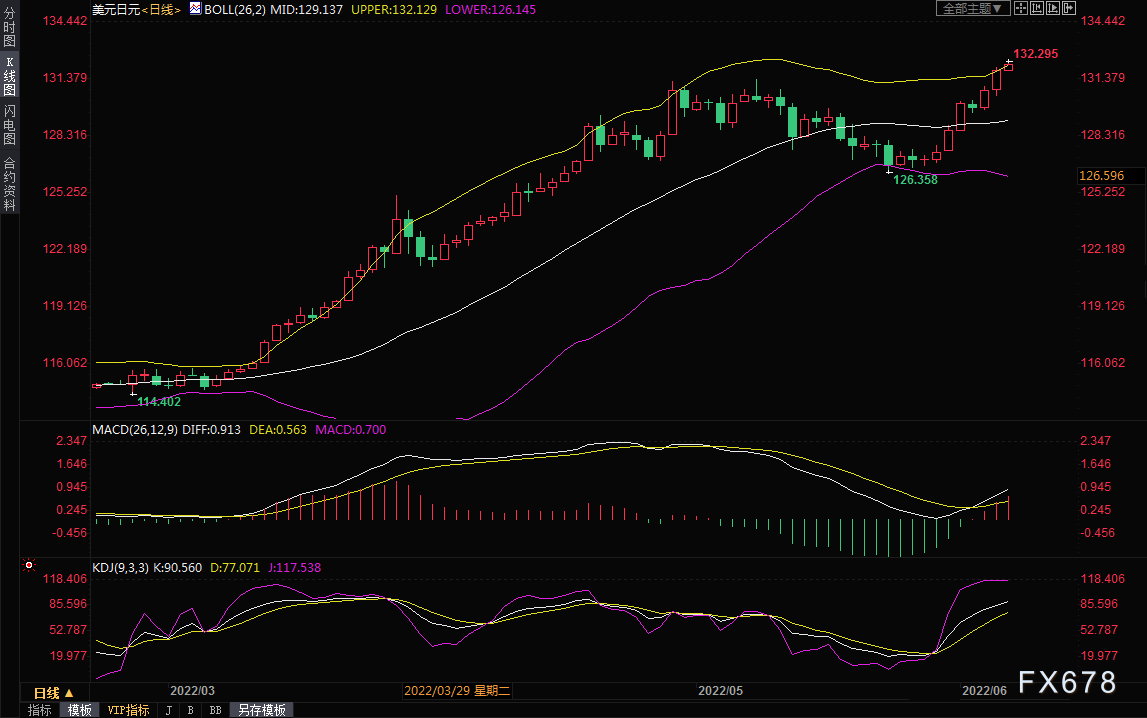Toggle the J template button
The image size is (1147, 718).
tap(169, 710)
